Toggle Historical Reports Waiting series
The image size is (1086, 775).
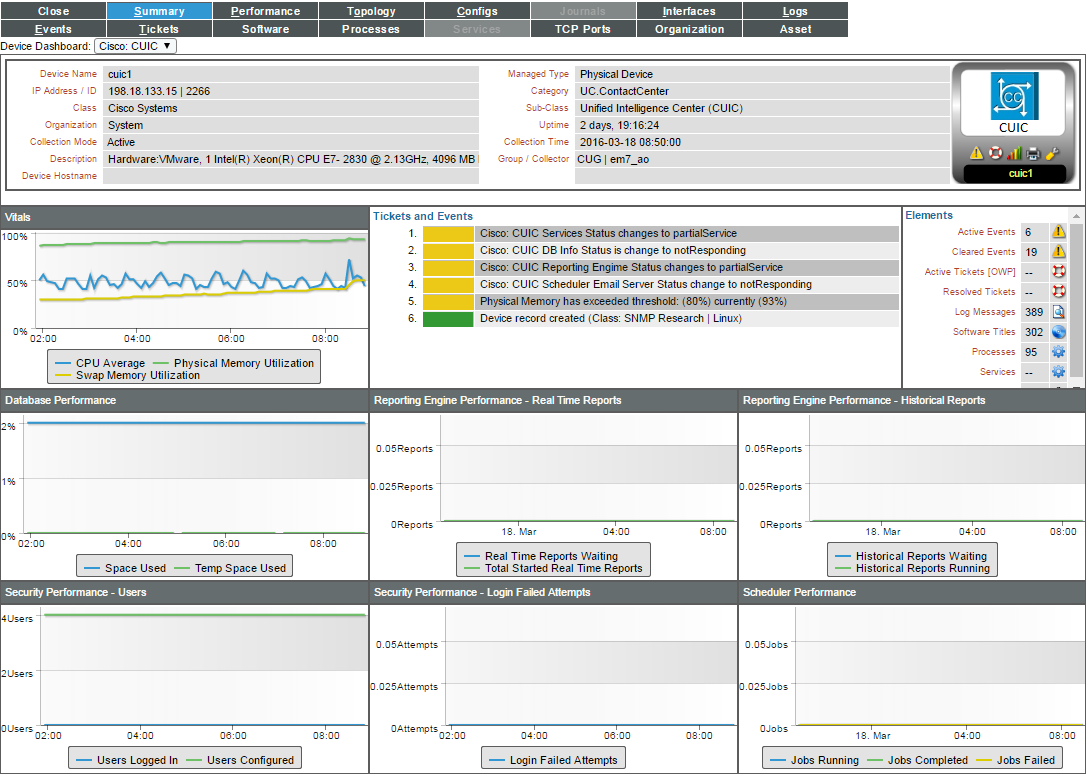911,556
